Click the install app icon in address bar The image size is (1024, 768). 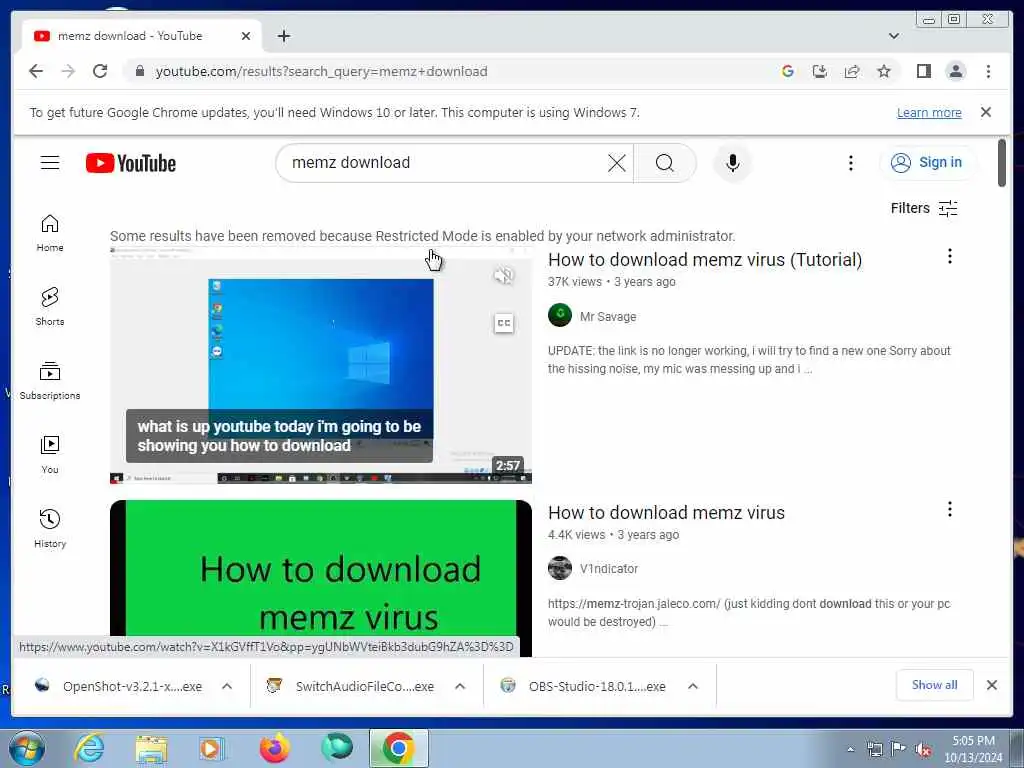tap(820, 71)
